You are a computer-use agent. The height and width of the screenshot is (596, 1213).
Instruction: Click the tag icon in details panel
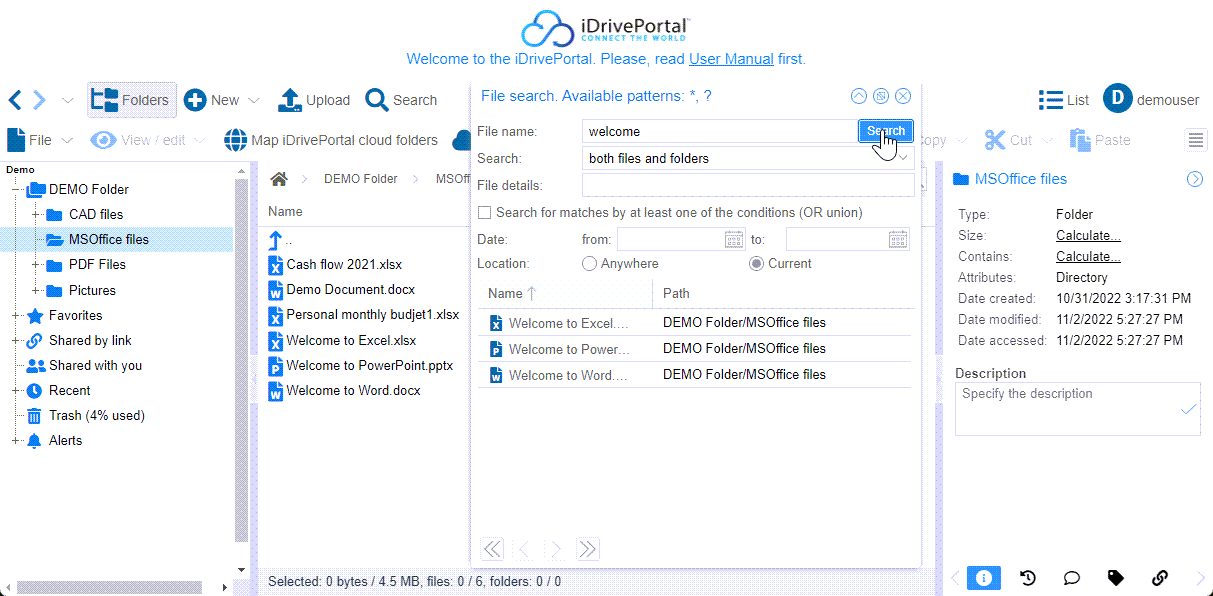click(x=1115, y=578)
